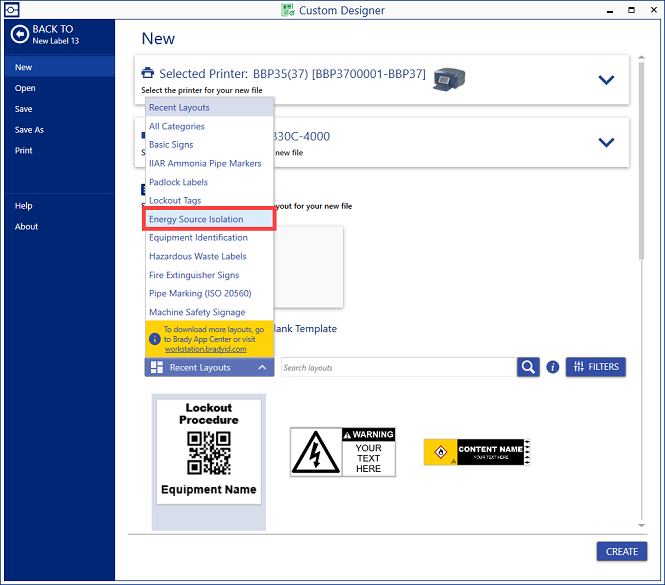The height and width of the screenshot is (585, 665).
Task: Click the search magnifier icon
Action: pyautogui.click(x=528, y=367)
